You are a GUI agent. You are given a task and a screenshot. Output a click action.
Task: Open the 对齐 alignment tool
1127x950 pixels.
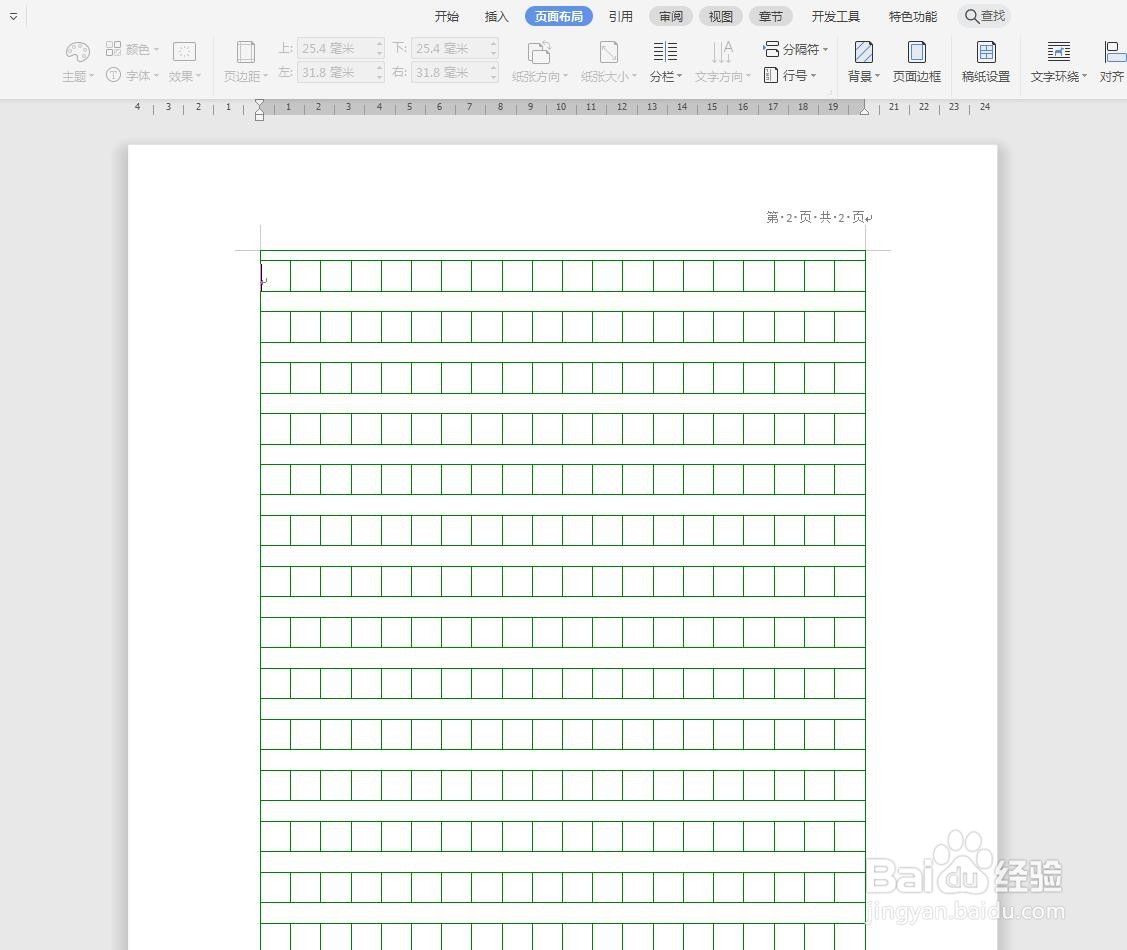tap(1113, 62)
